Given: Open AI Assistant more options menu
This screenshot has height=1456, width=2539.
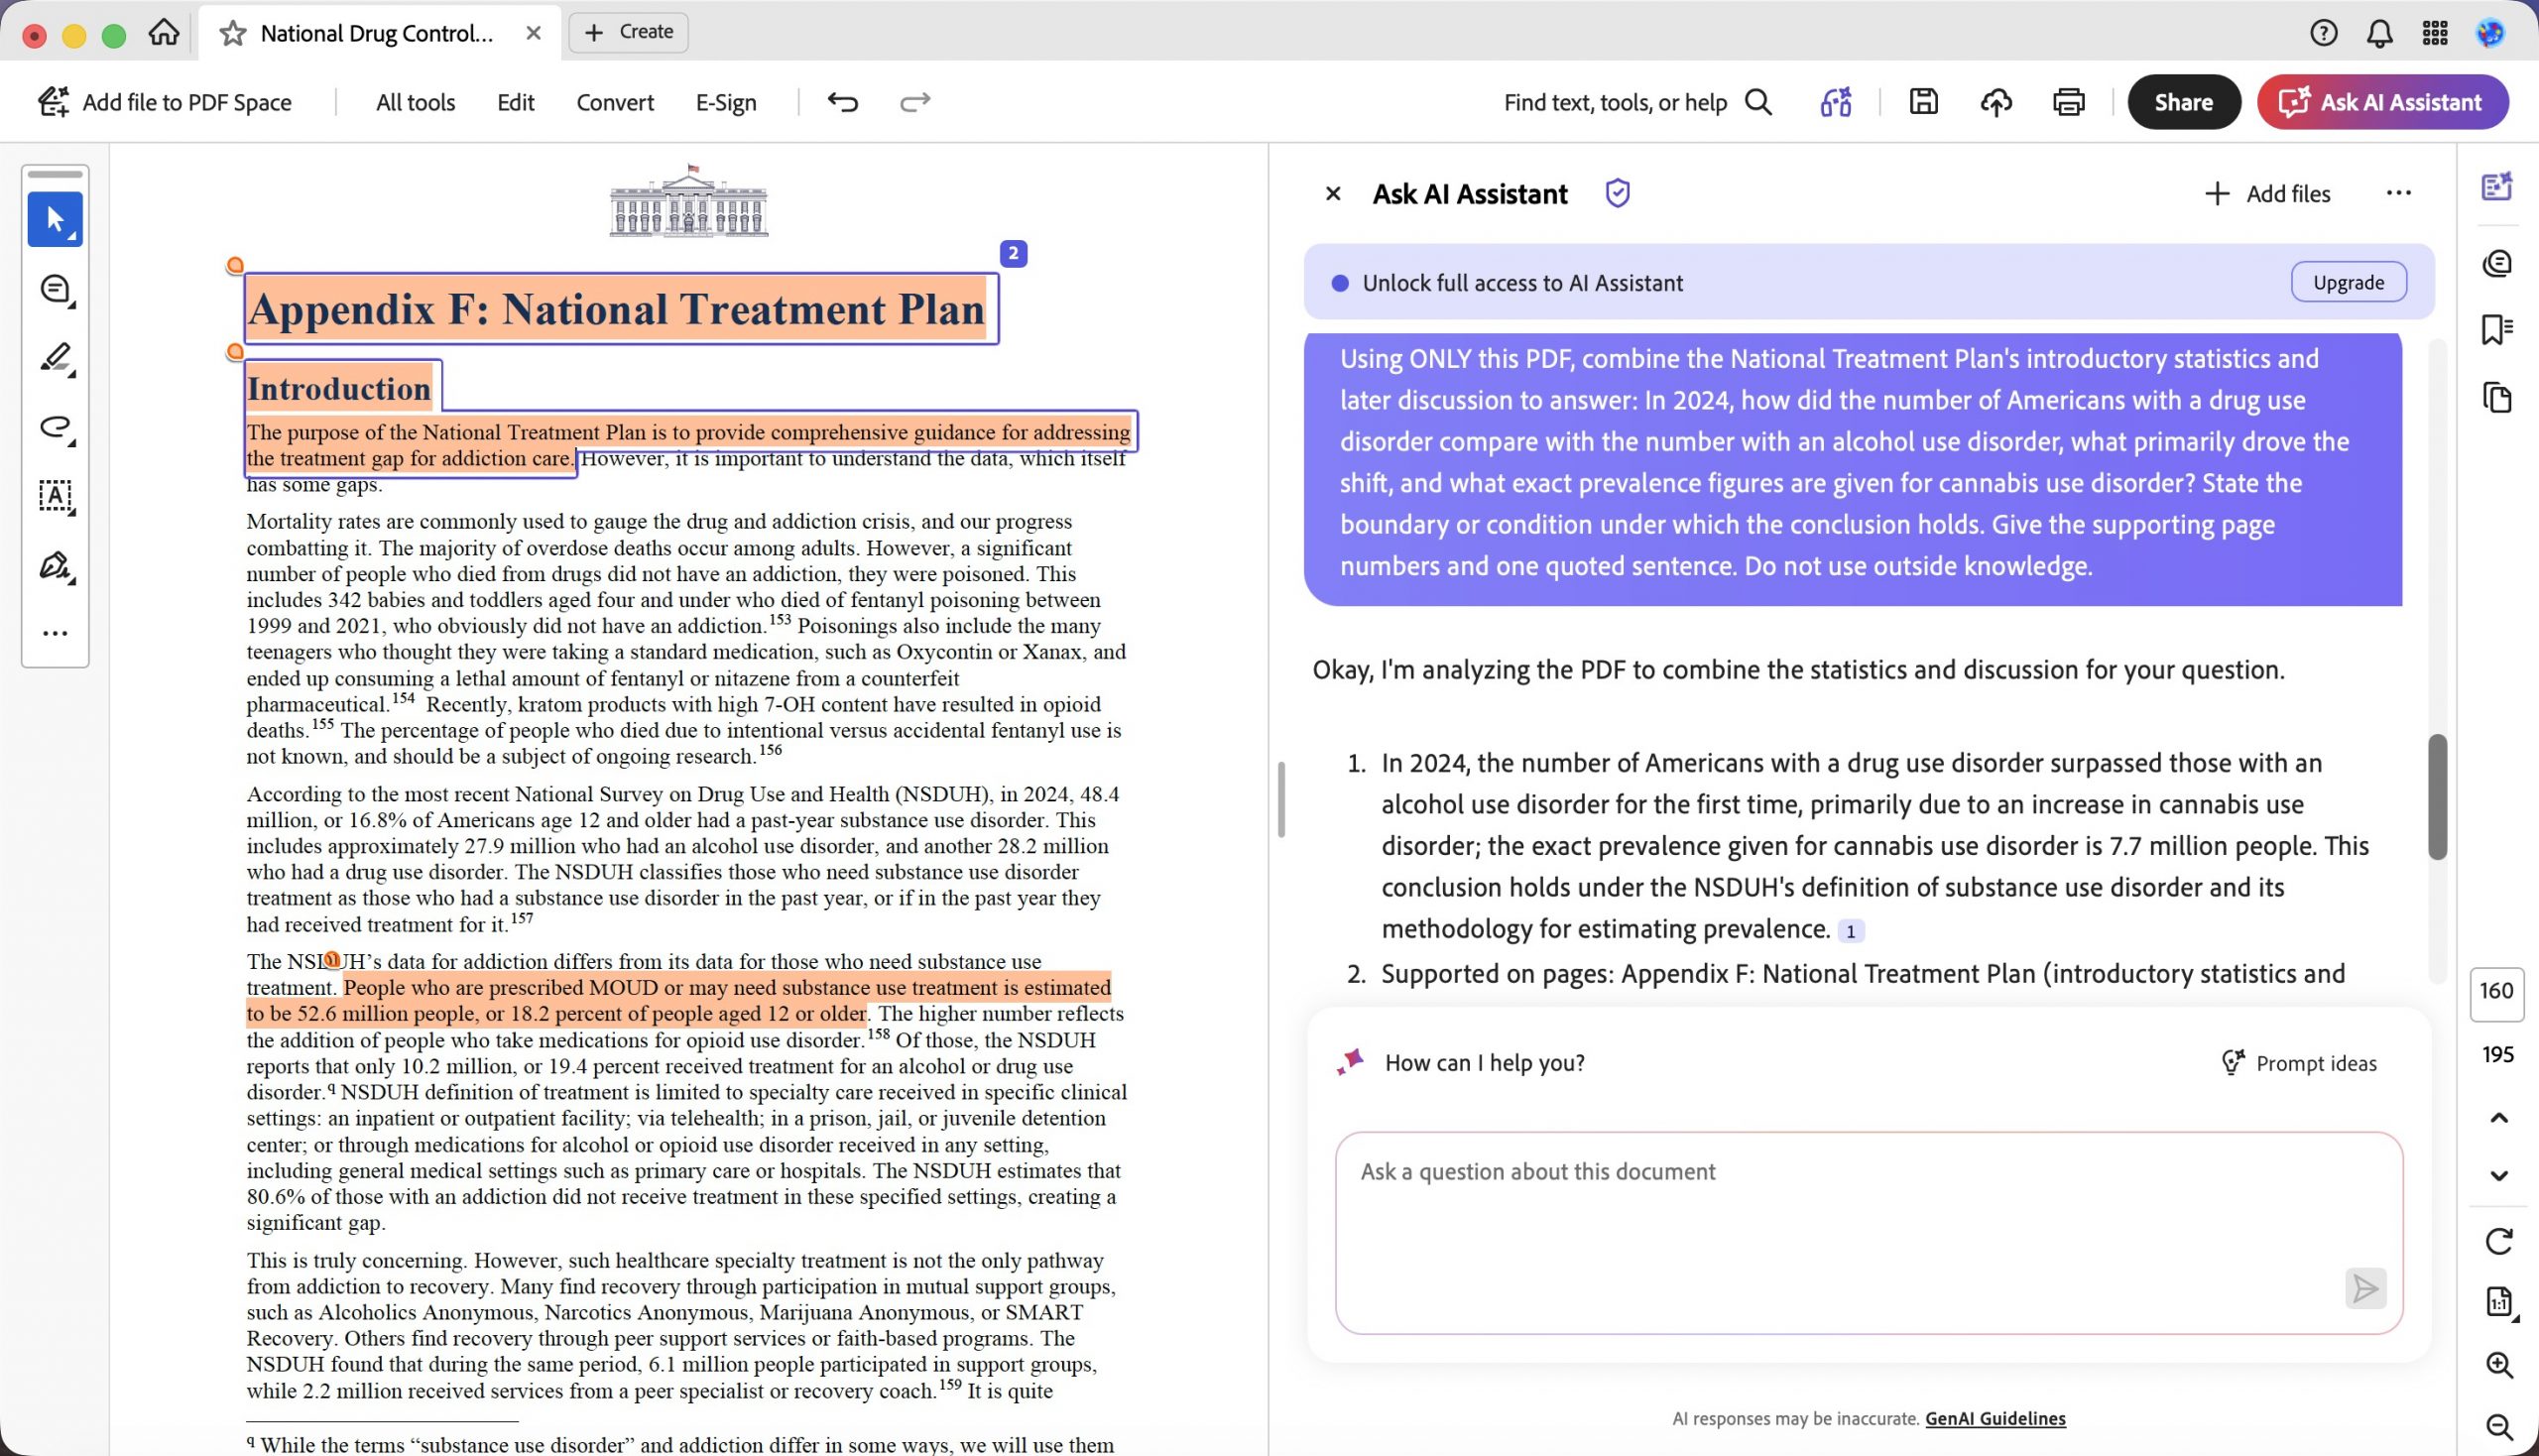Looking at the screenshot, I should (2398, 193).
